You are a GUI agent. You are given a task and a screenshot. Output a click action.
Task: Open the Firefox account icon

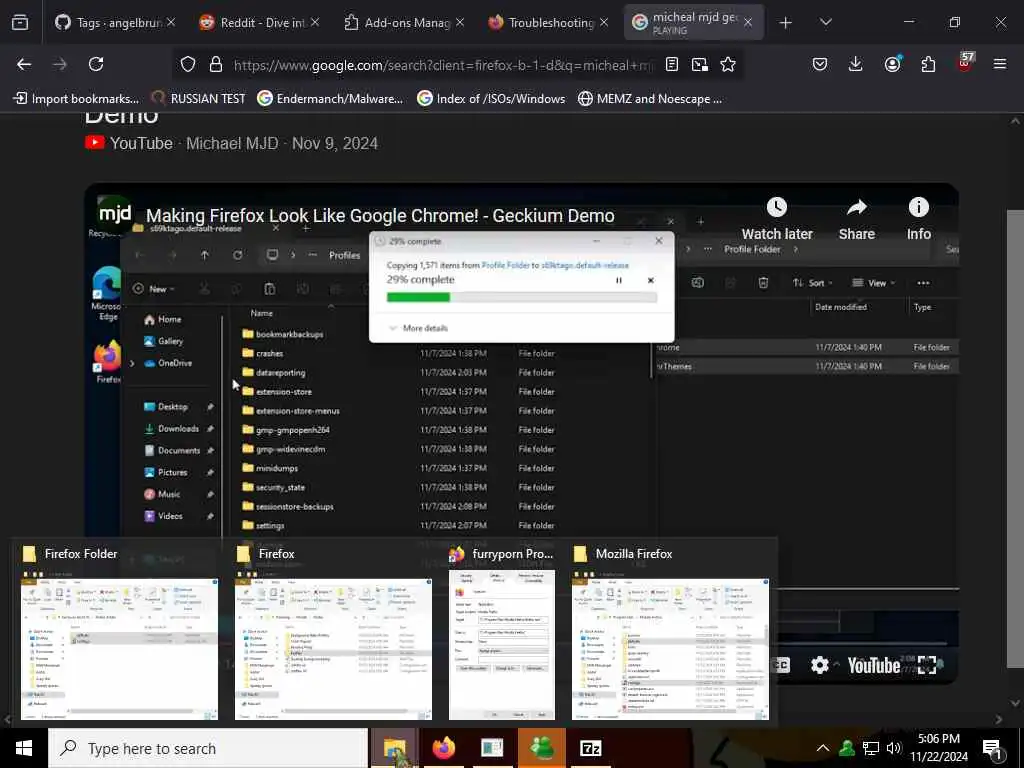point(892,64)
